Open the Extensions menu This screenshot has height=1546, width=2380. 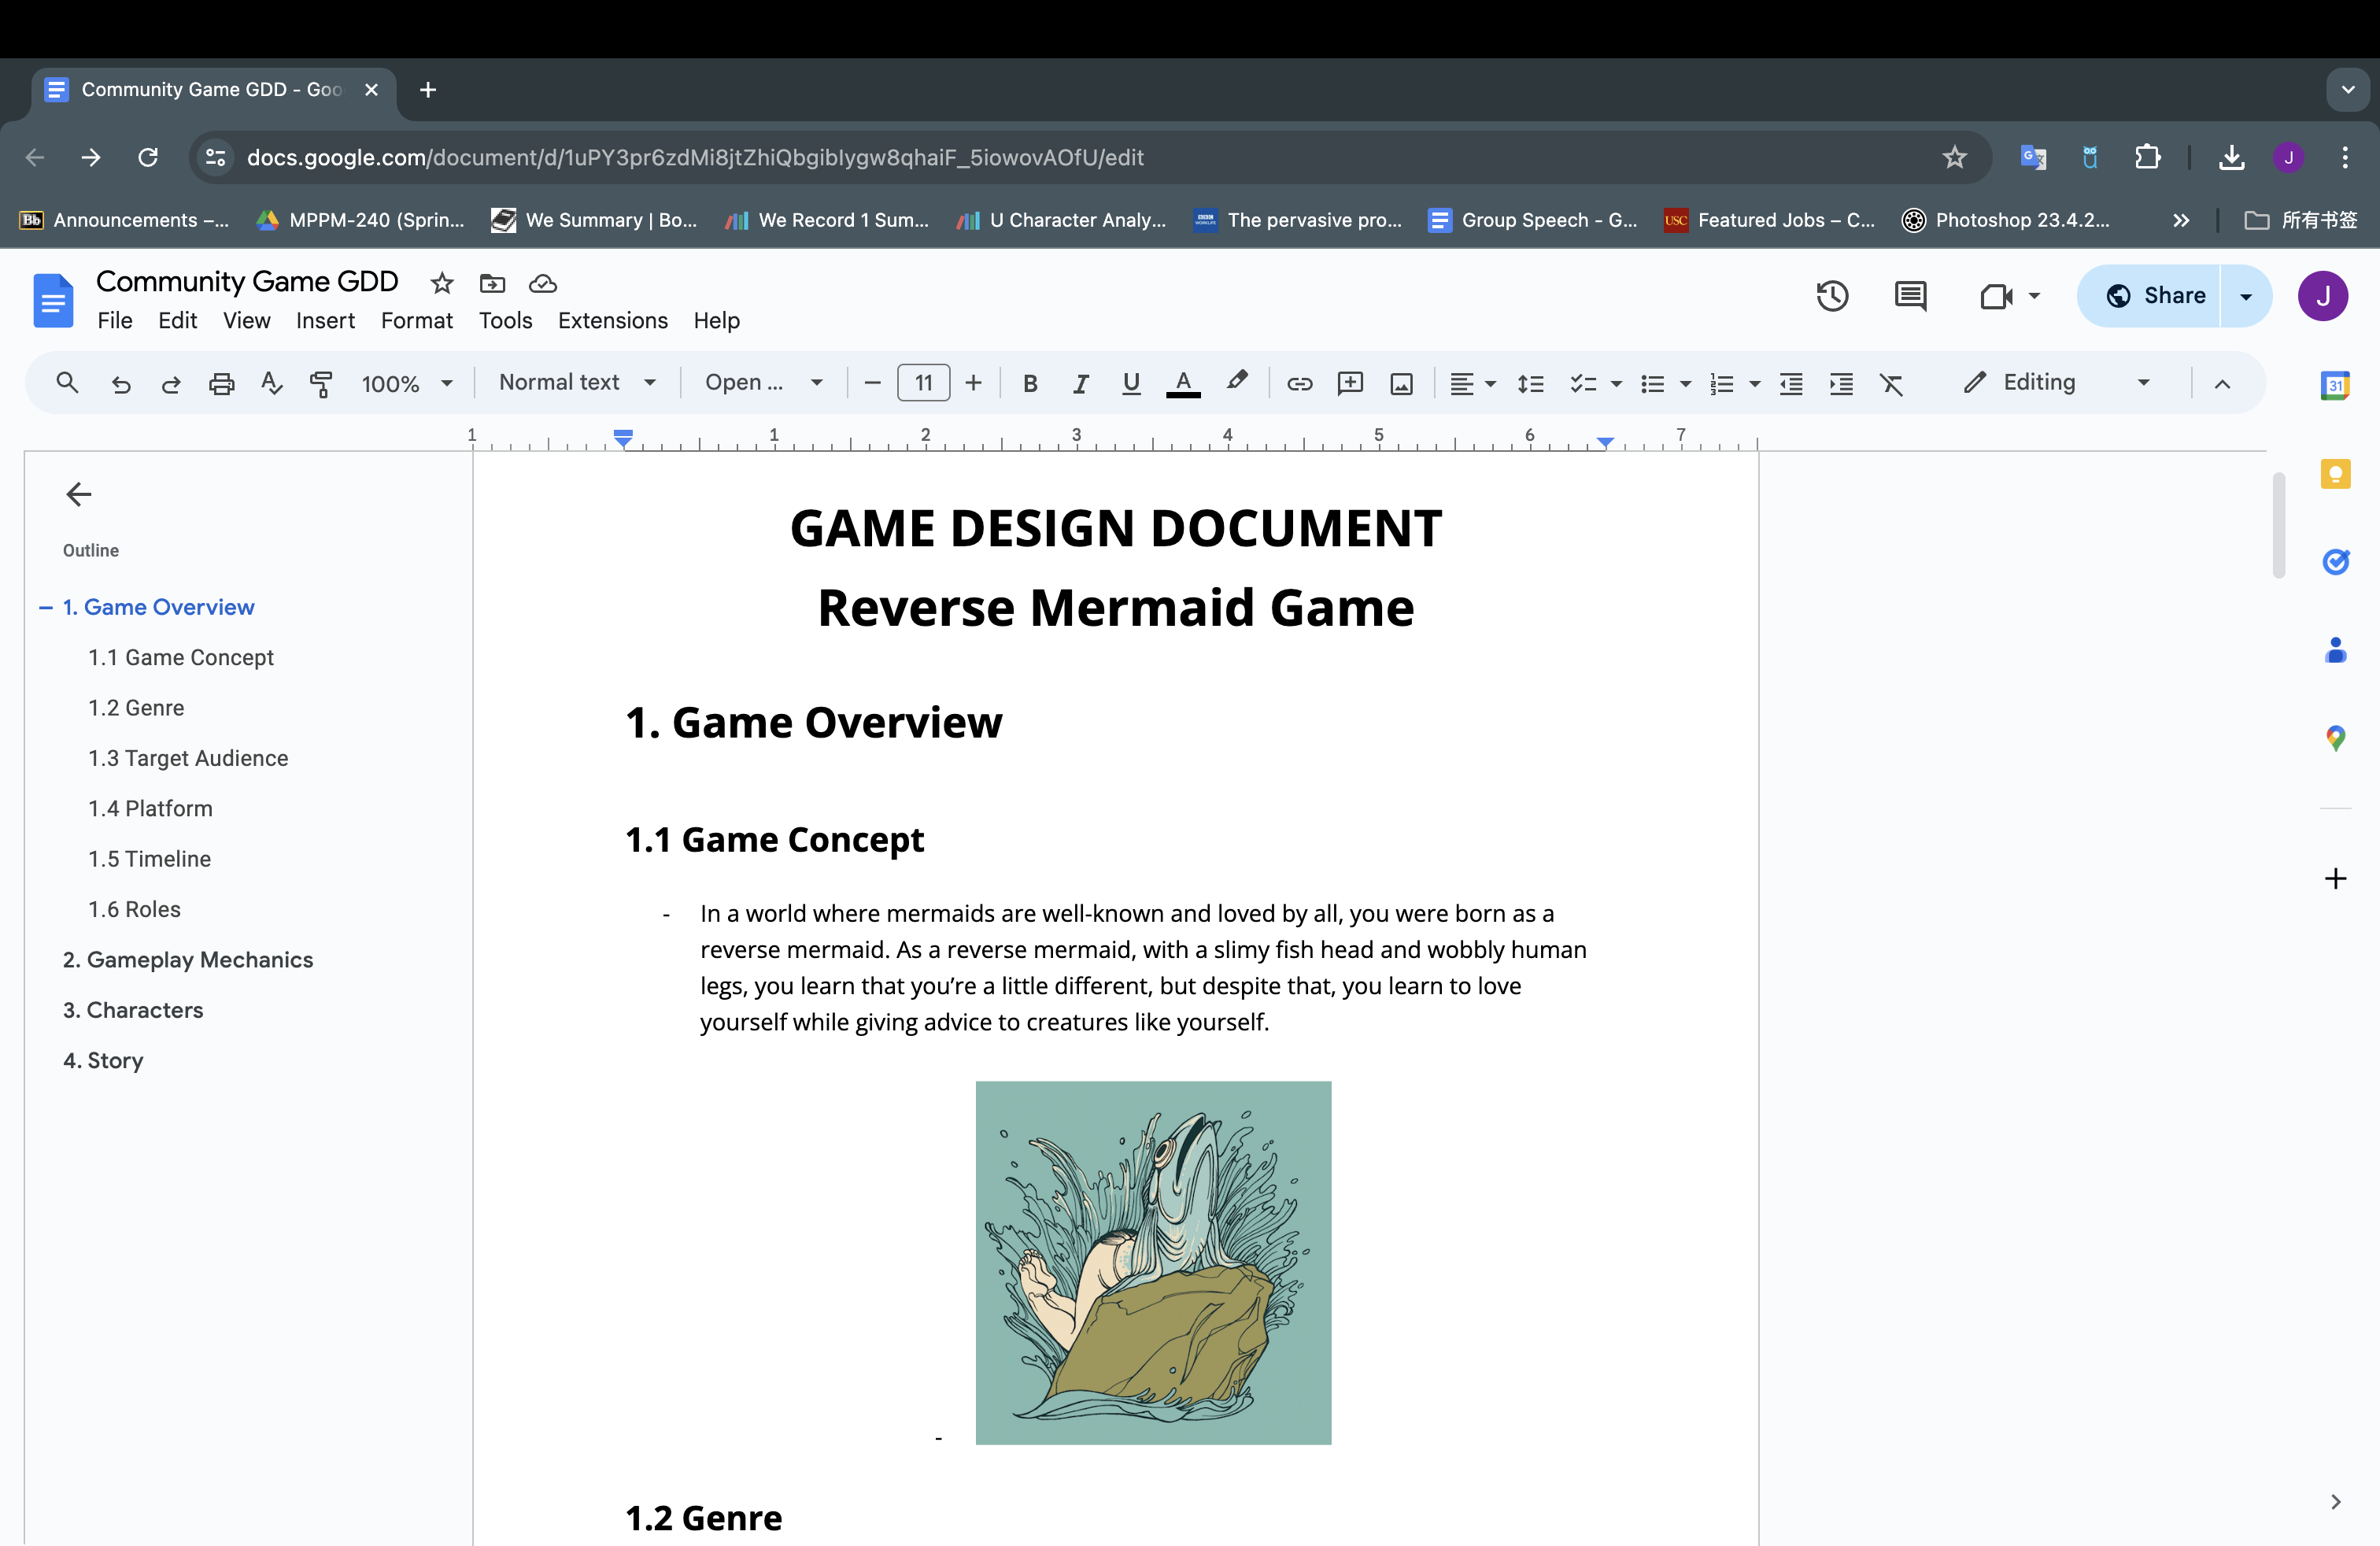tap(612, 320)
